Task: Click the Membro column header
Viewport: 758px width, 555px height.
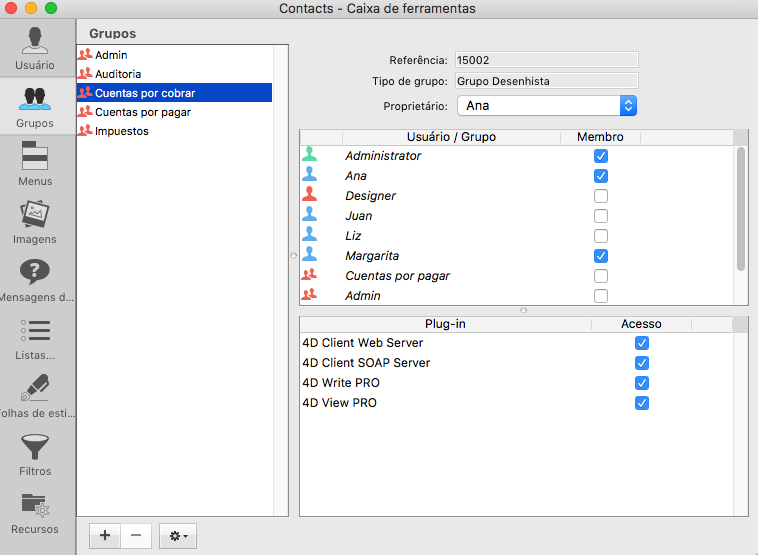Action: pos(600,137)
